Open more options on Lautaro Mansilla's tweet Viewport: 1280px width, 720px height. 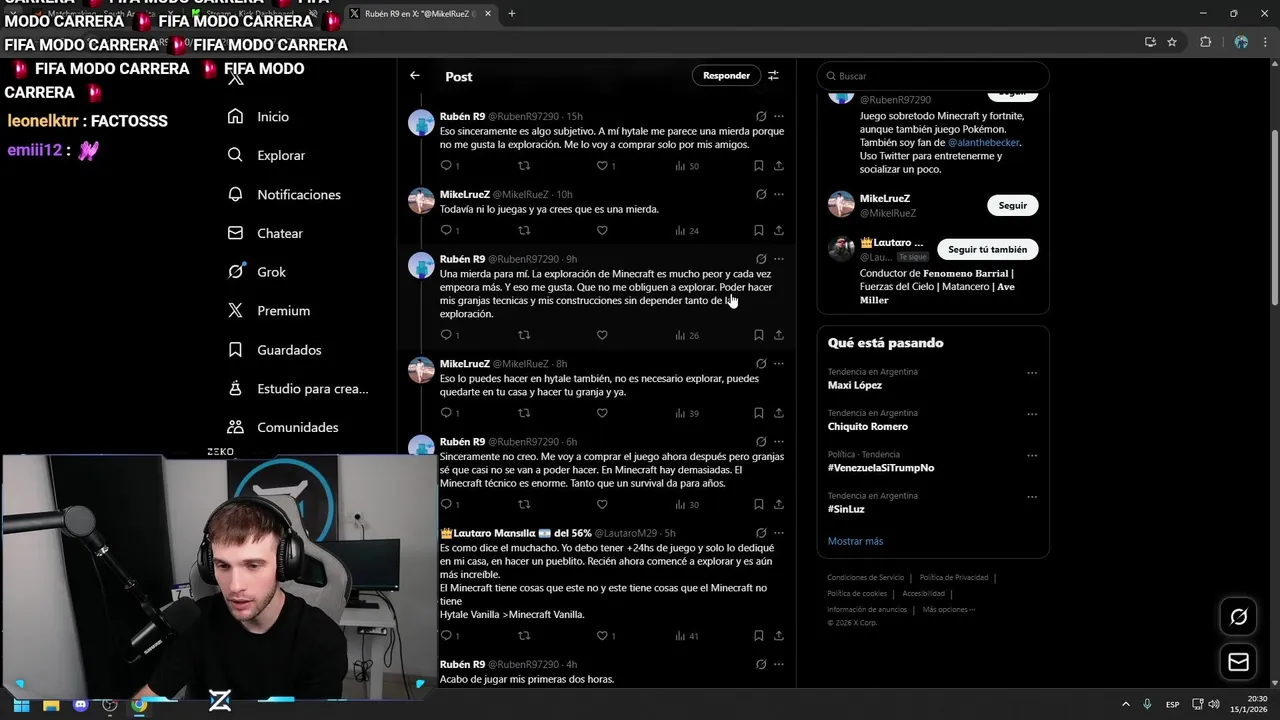(779, 533)
